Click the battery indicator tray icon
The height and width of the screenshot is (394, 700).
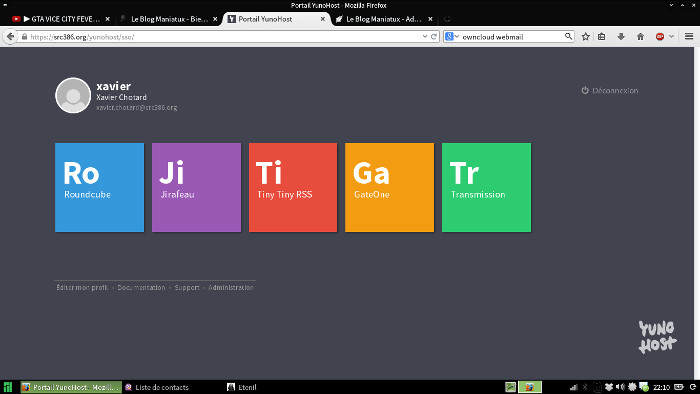tap(679, 387)
